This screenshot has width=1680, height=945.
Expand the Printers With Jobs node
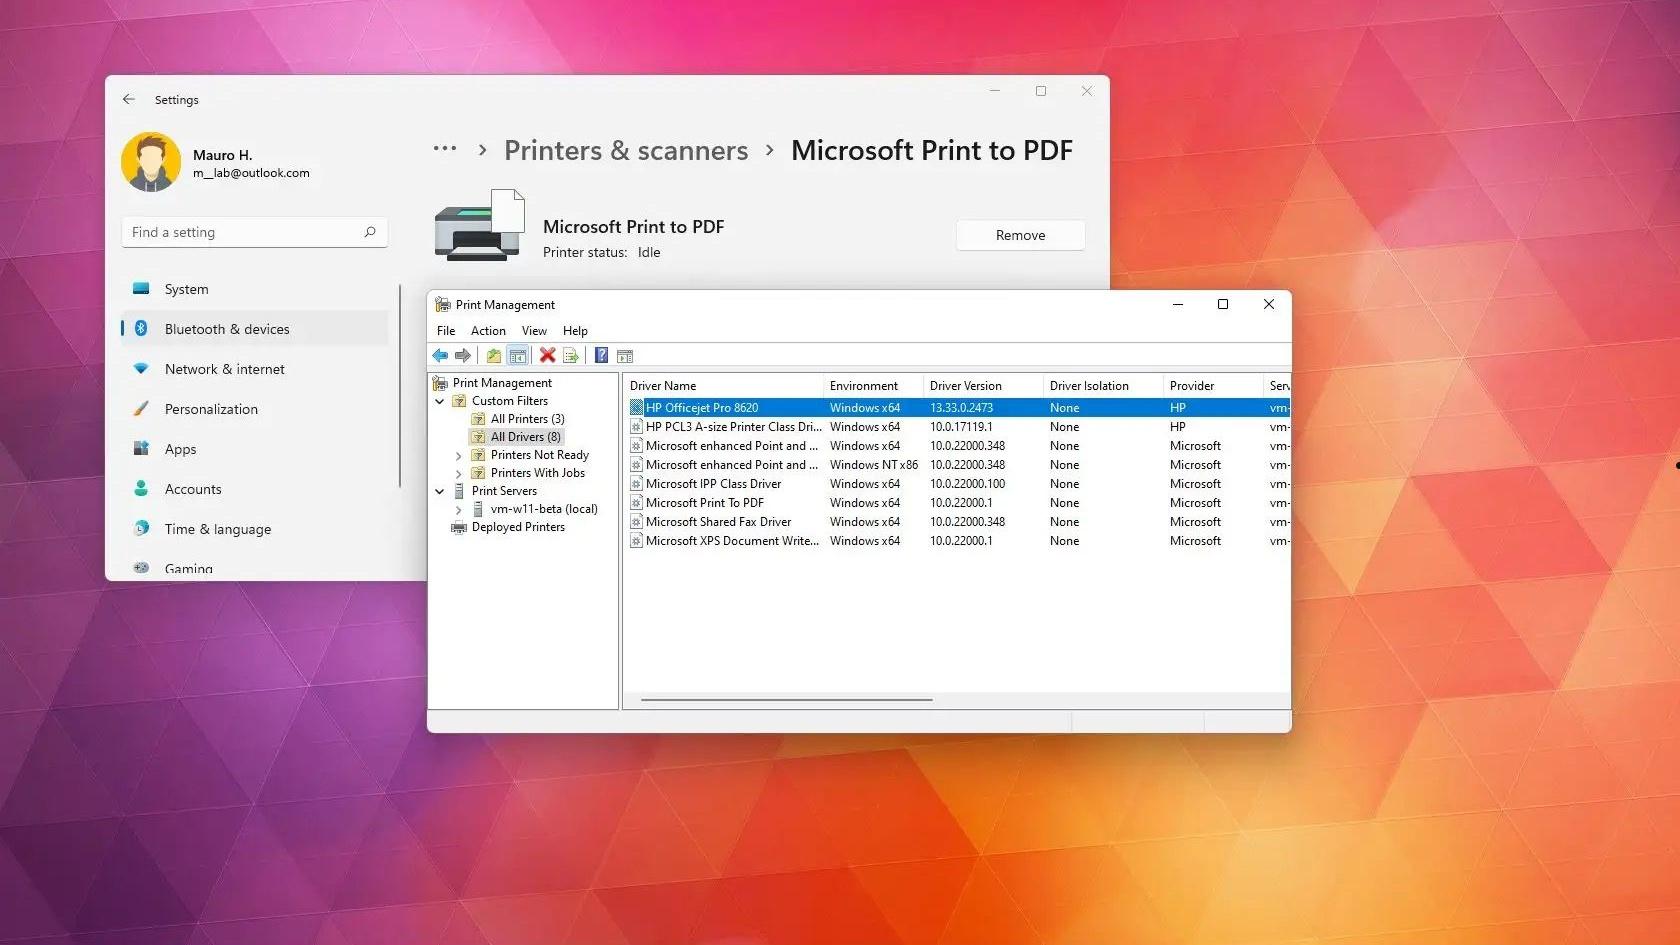click(x=459, y=474)
